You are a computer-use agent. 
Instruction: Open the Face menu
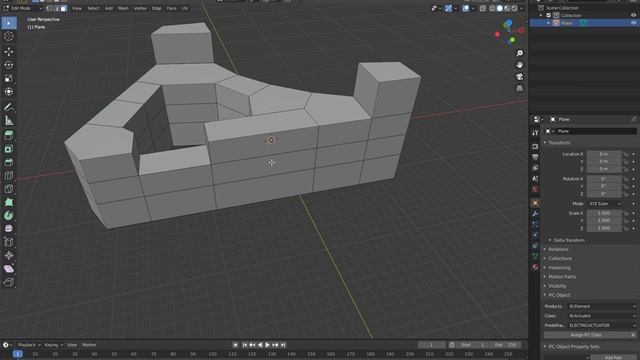pos(171,8)
